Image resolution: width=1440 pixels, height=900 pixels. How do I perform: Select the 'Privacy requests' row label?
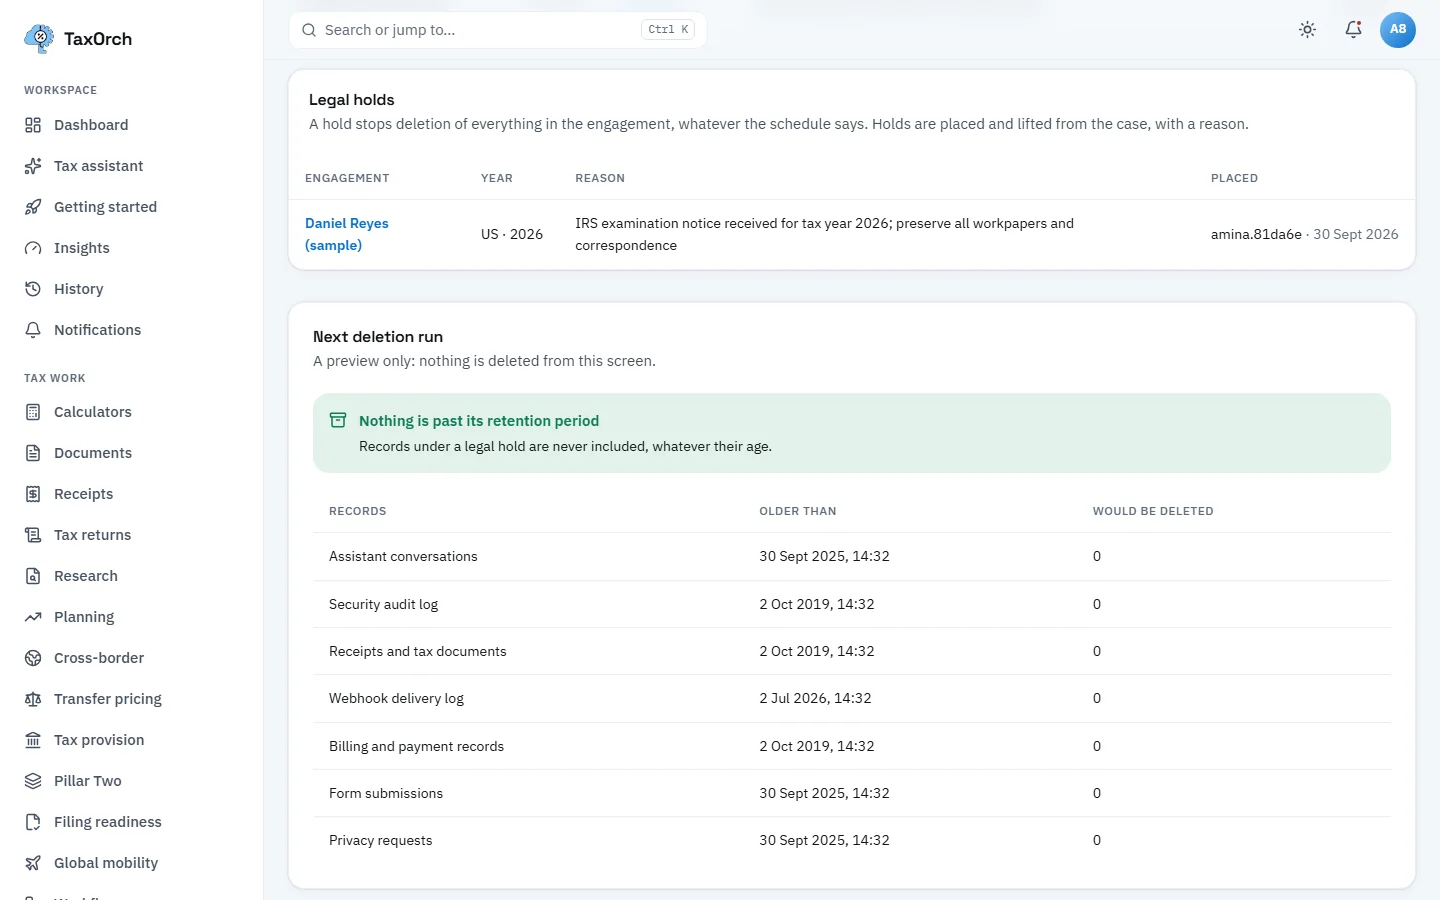point(380,840)
